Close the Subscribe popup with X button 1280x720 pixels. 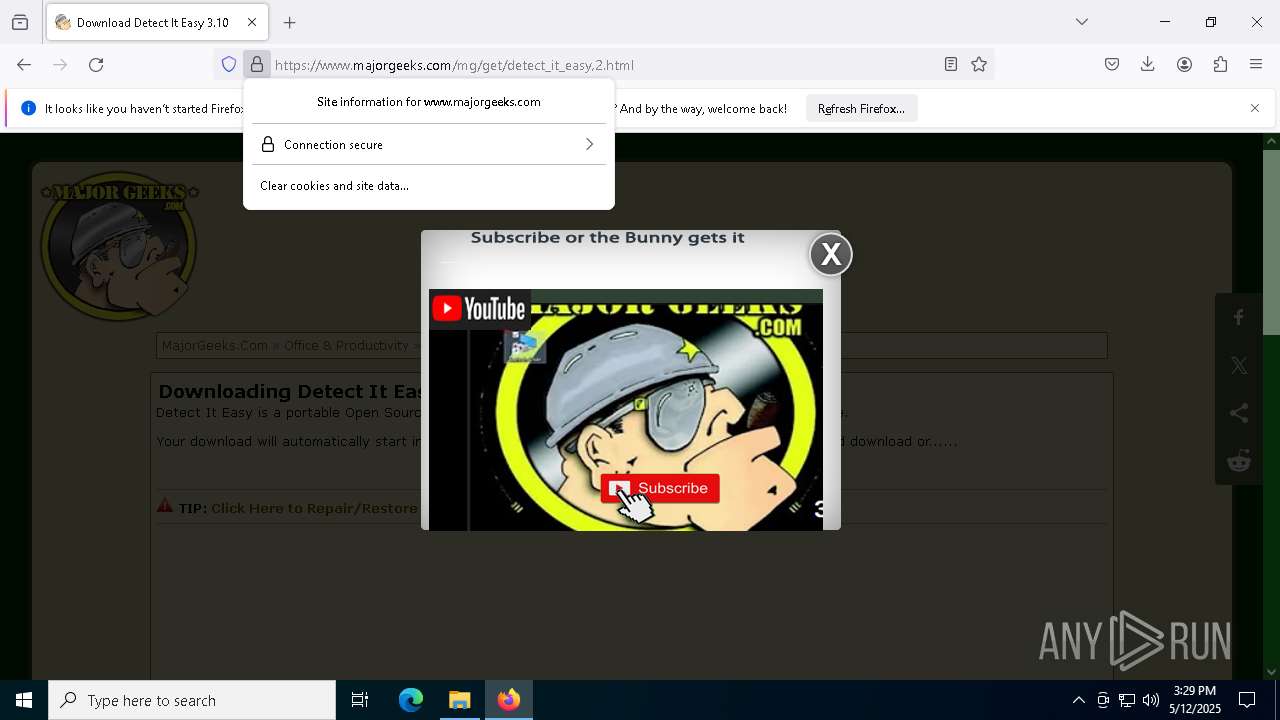tap(831, 255)
